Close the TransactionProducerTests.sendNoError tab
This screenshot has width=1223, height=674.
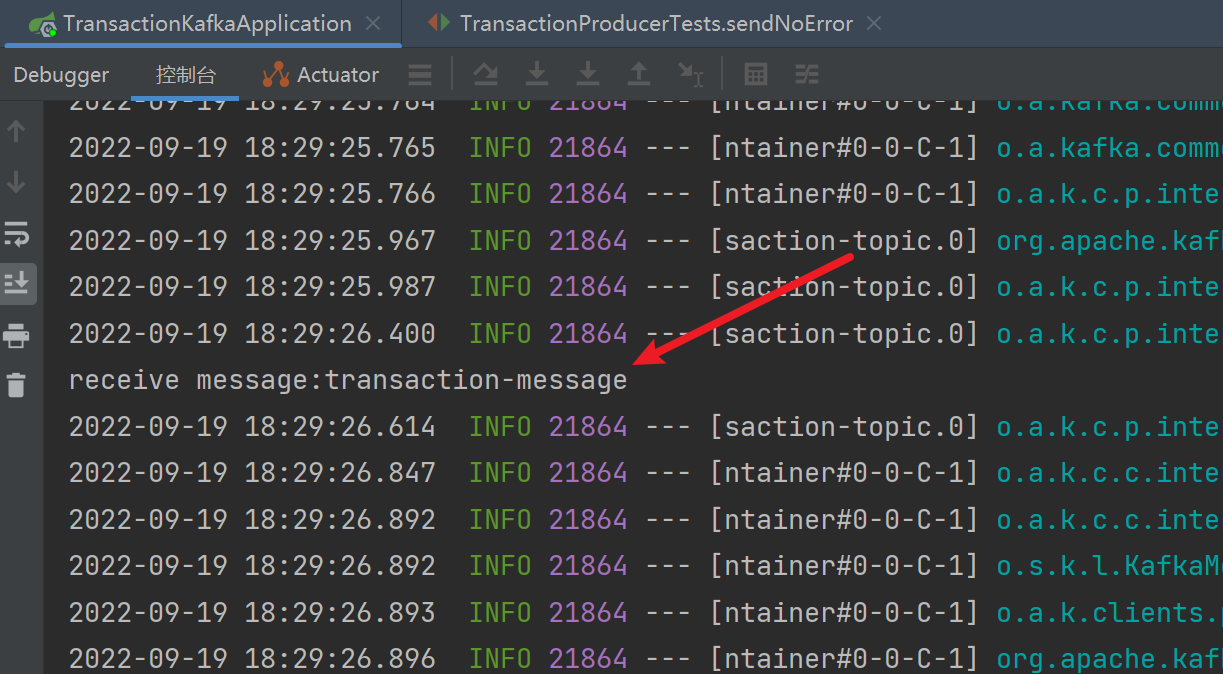tap(874, 23)
